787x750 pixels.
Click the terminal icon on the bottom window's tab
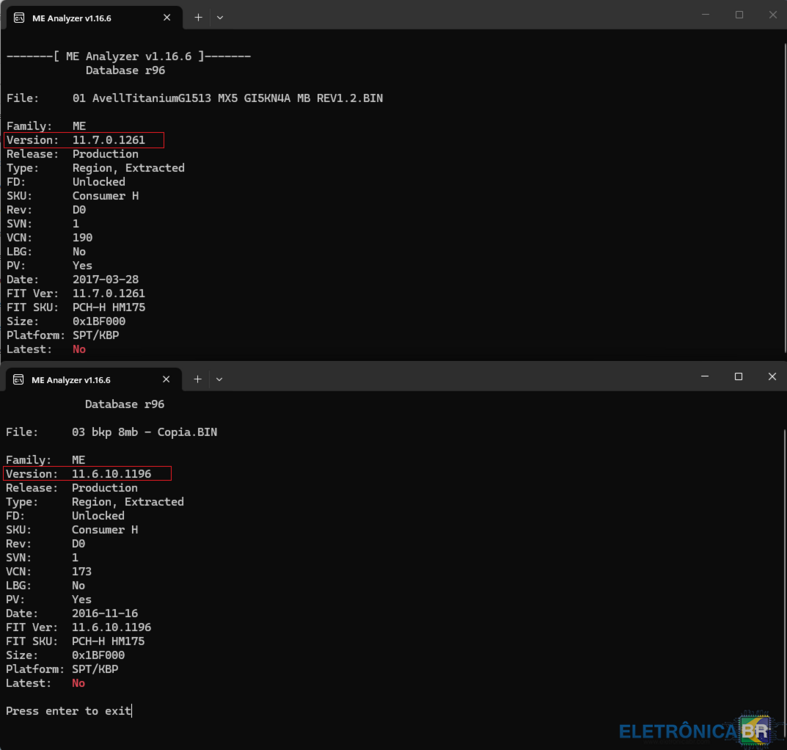coord(18,380)
